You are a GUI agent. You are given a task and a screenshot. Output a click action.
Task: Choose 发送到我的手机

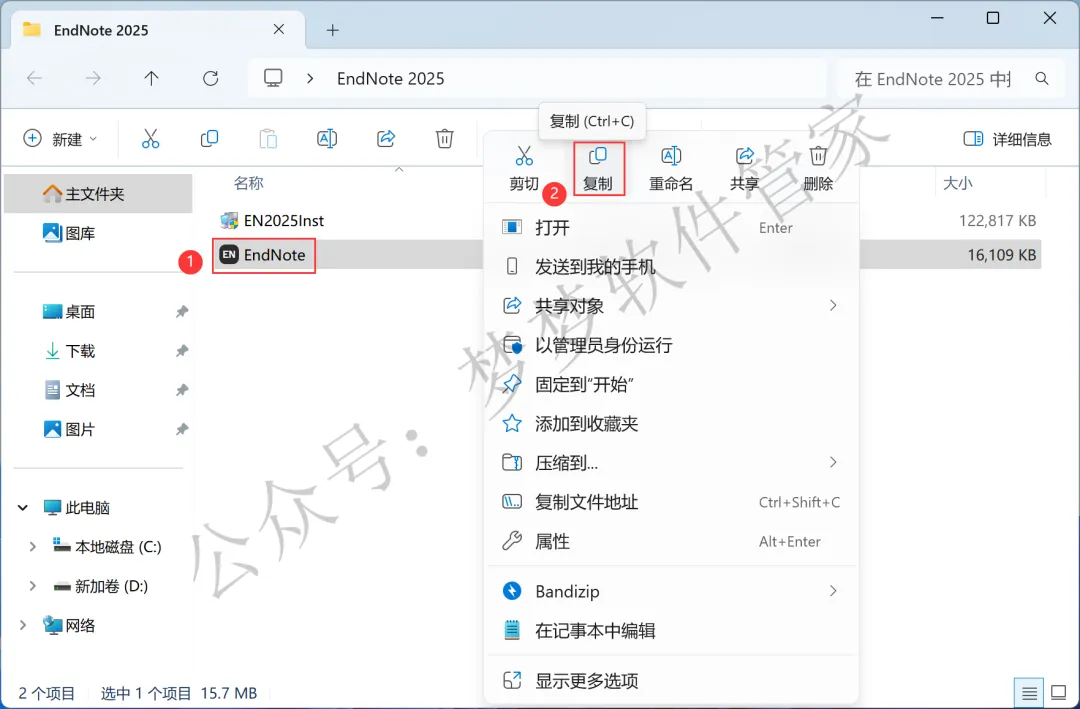coord(672,267)
